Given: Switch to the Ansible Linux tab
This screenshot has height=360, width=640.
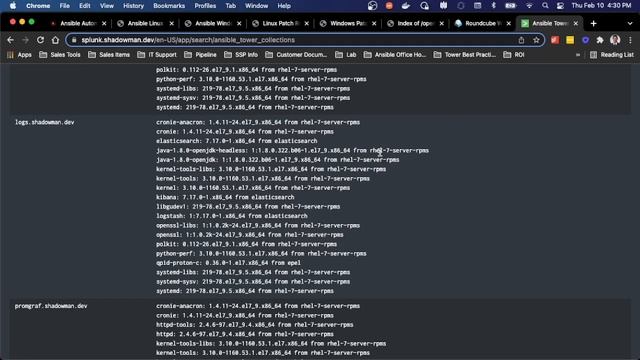Looking at the screenshot, I should click(145, 24).
